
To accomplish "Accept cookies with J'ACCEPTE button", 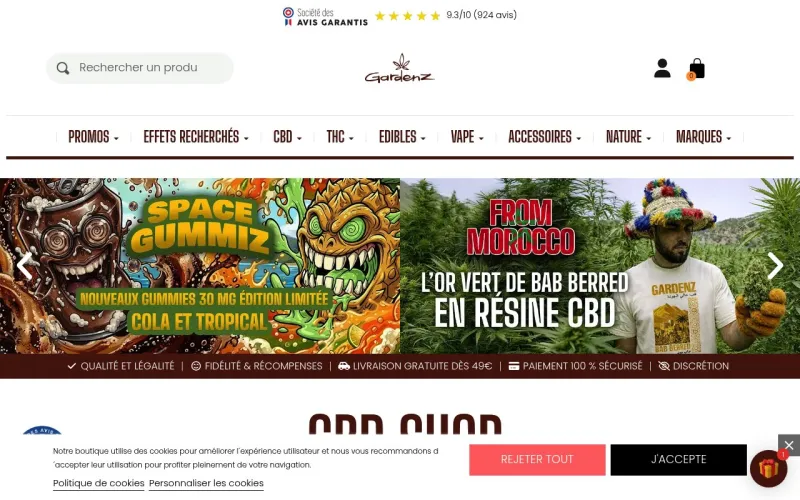I will click(679, 460).
